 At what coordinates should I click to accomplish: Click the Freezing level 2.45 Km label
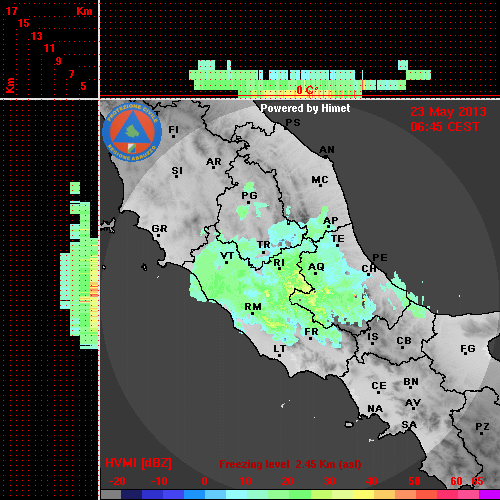[290, 464]
